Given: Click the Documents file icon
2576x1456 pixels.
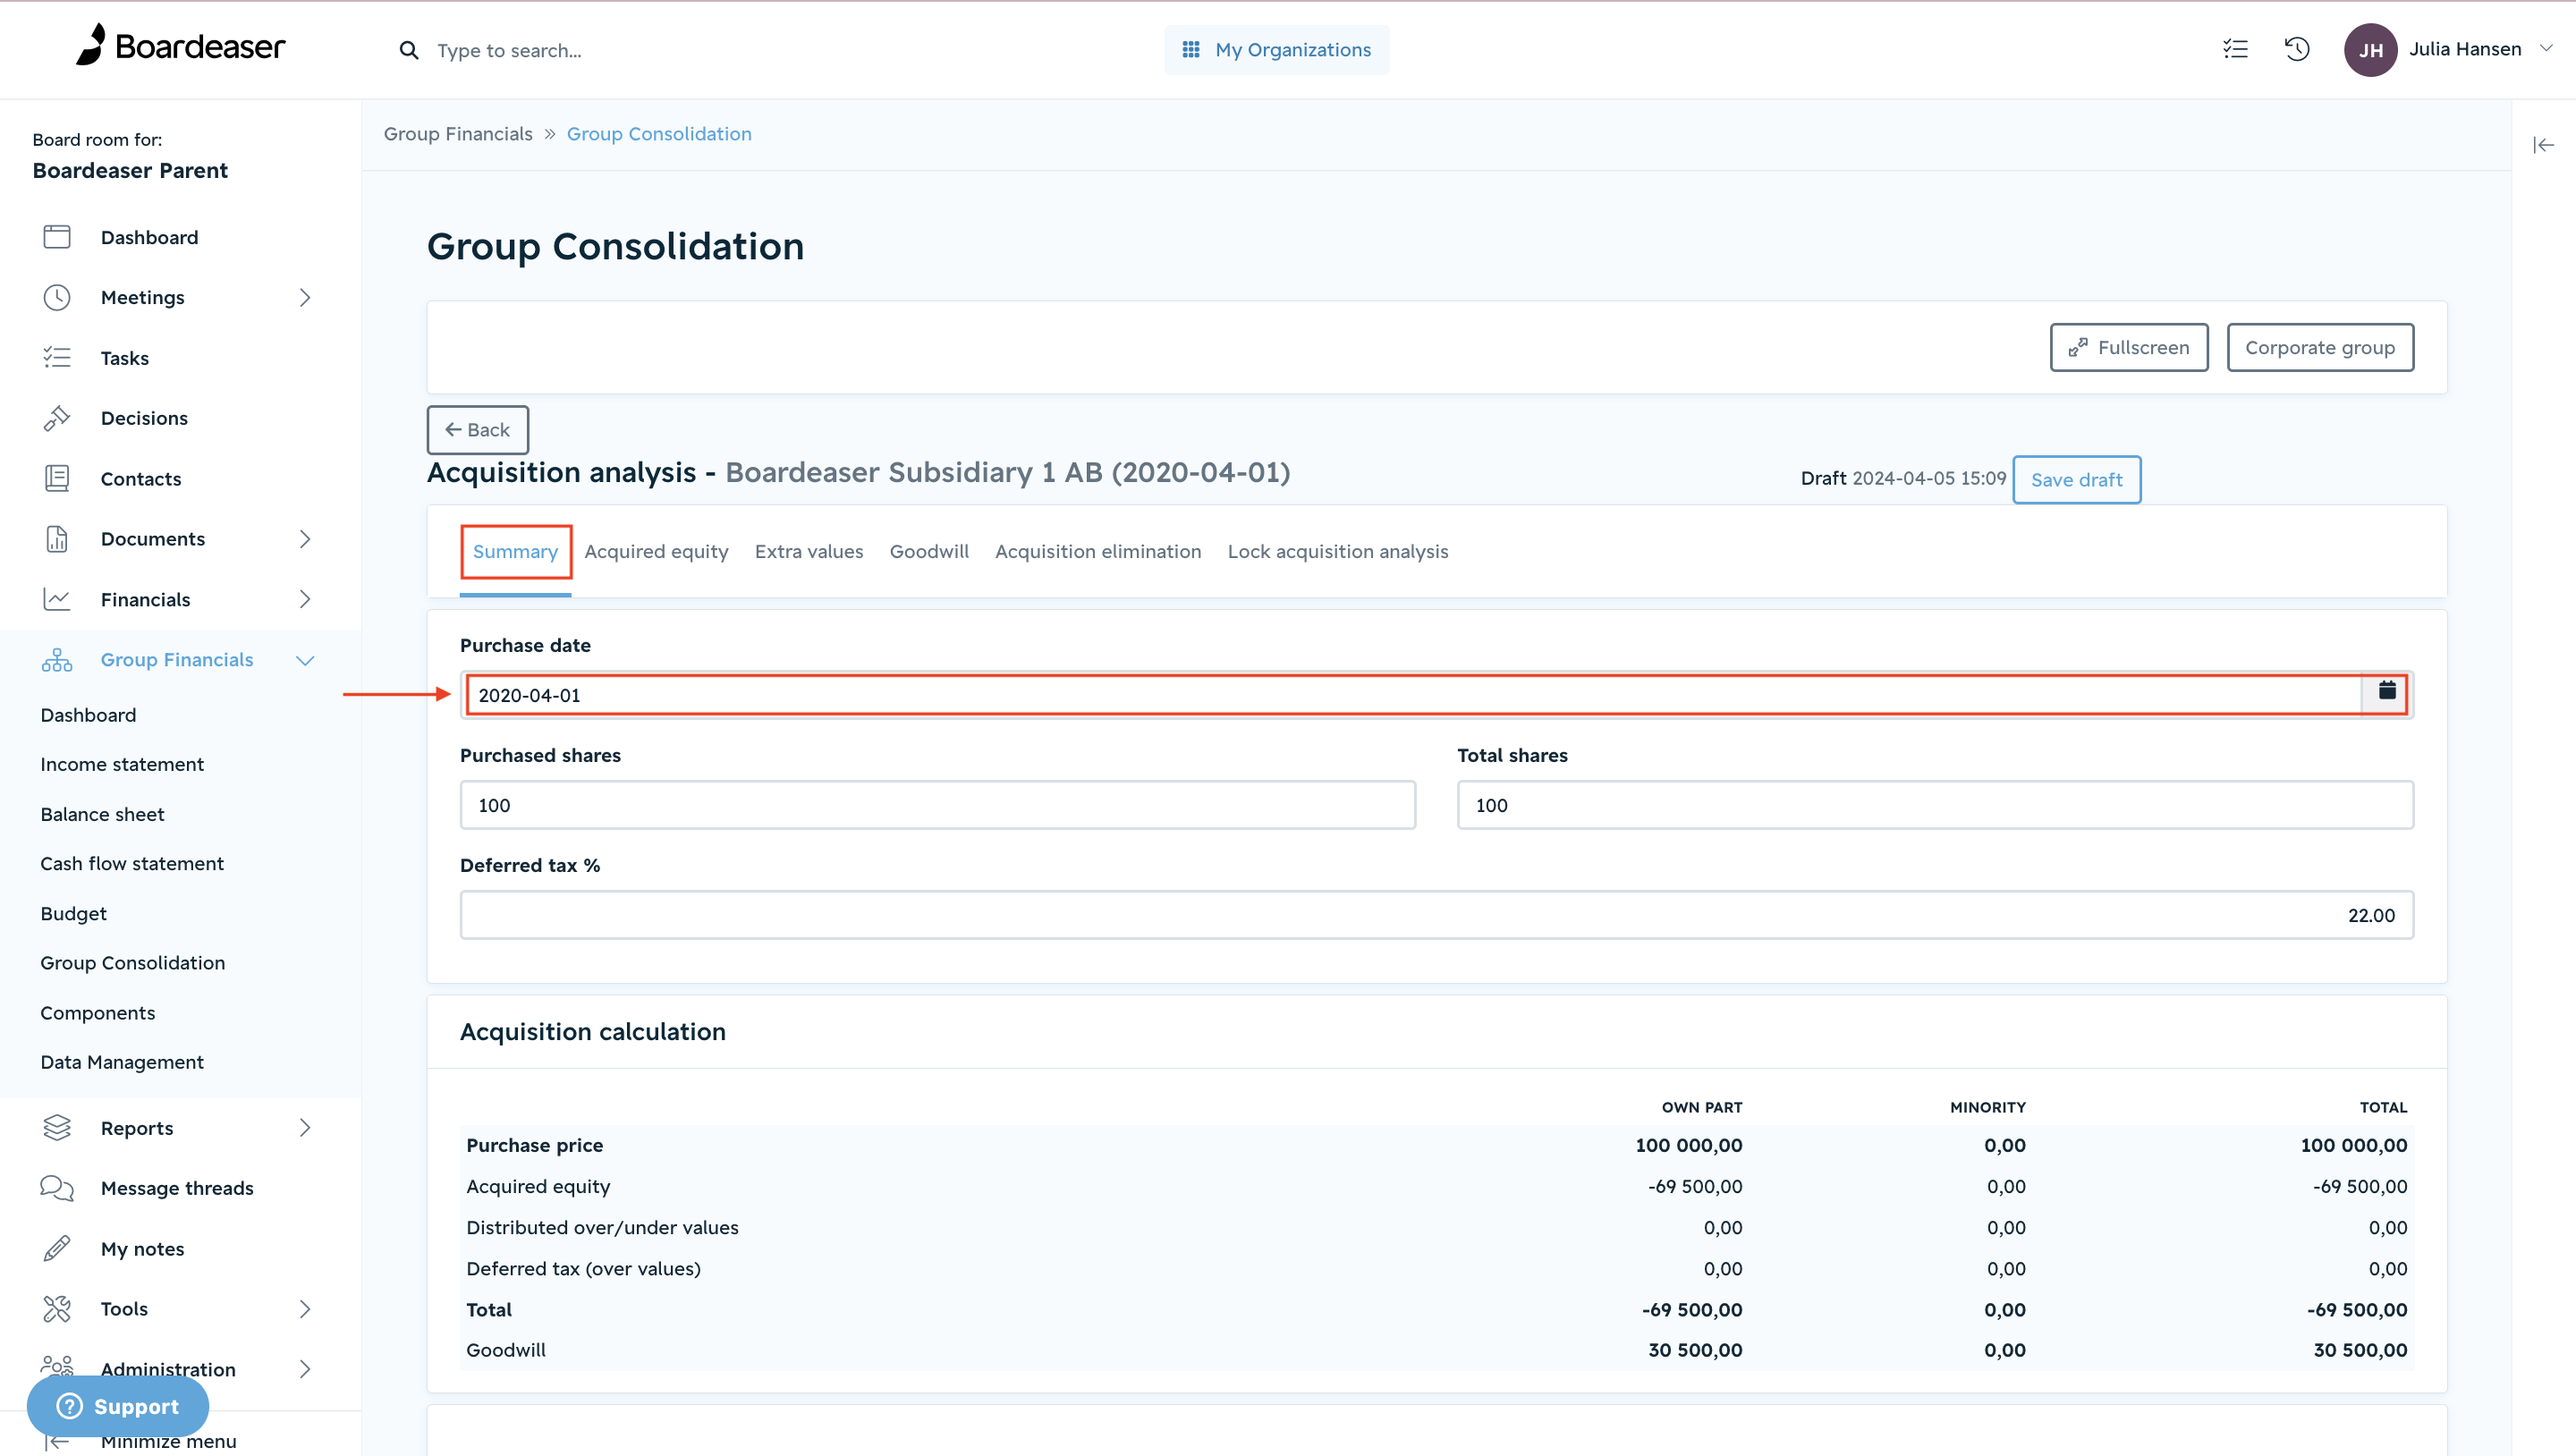Looking at the screenshot, I should [x=57, y=539].
